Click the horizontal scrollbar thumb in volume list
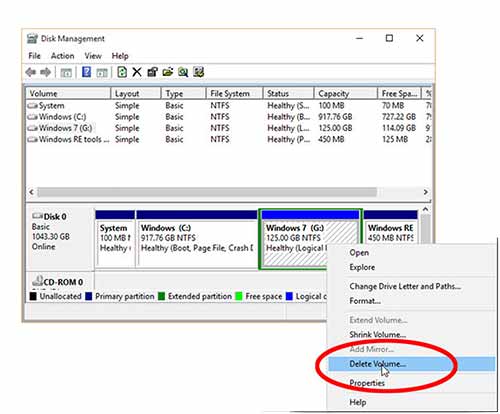The width and height of the screenshot is (500, 414). tap(207, 192)
